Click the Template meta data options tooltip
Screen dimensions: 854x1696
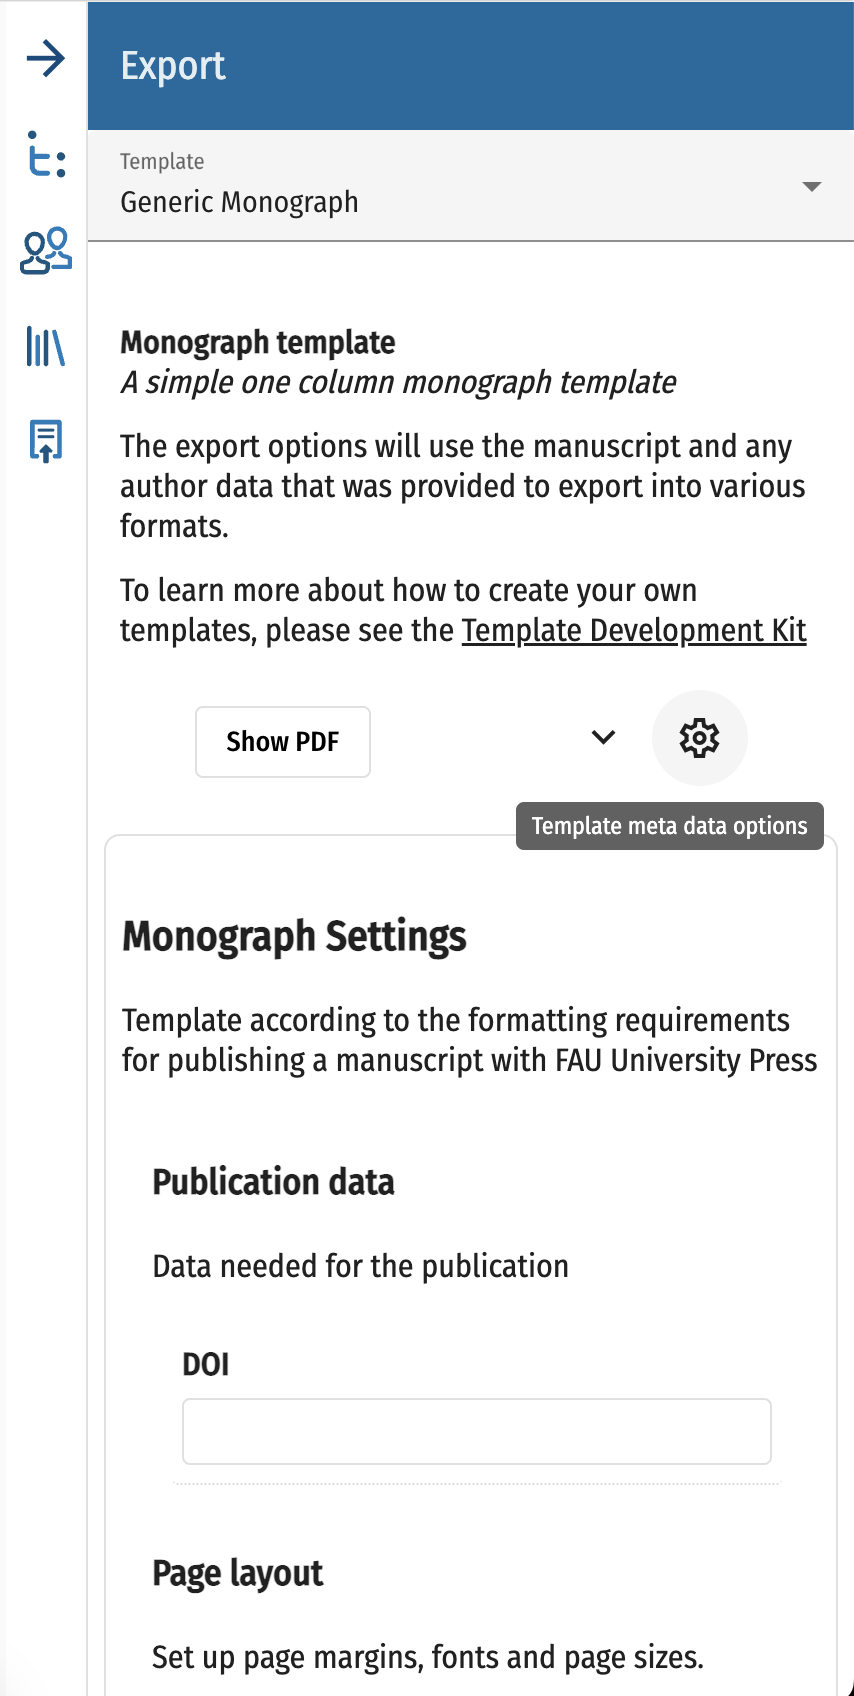click(x=669, y=826)
